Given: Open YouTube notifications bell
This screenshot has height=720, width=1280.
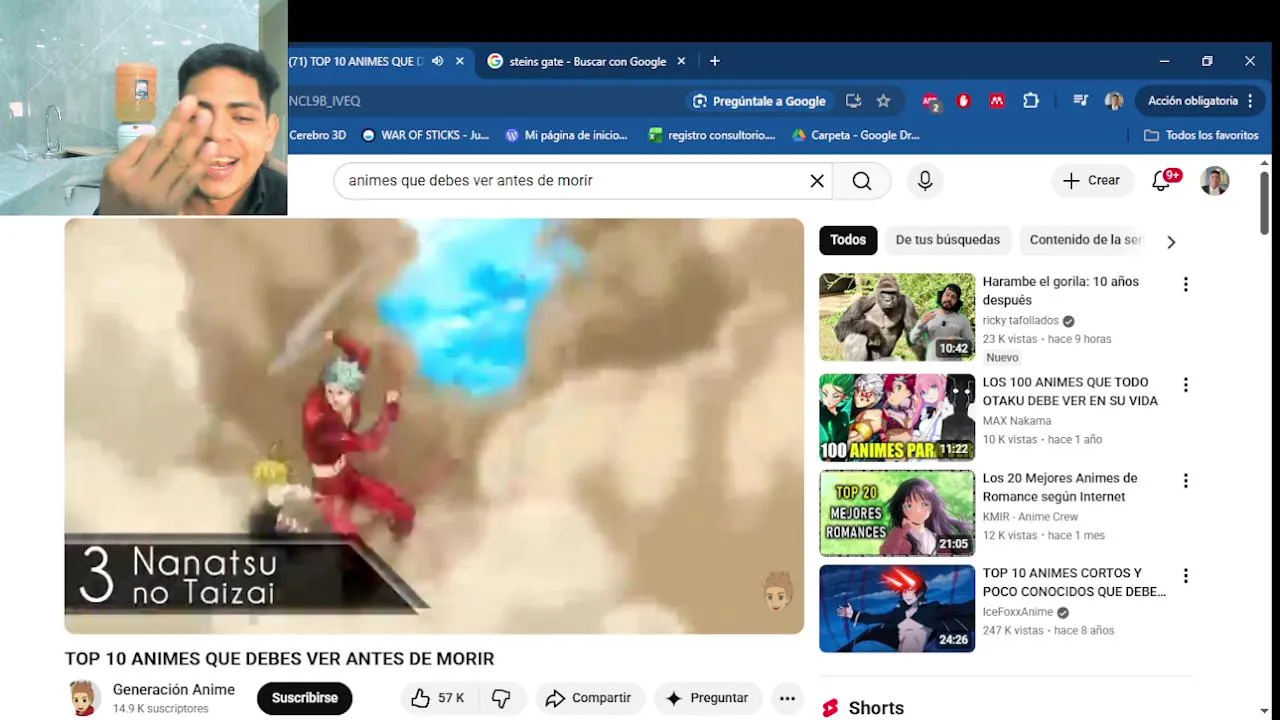Looking at the screenshot, I should (1161, 181).
